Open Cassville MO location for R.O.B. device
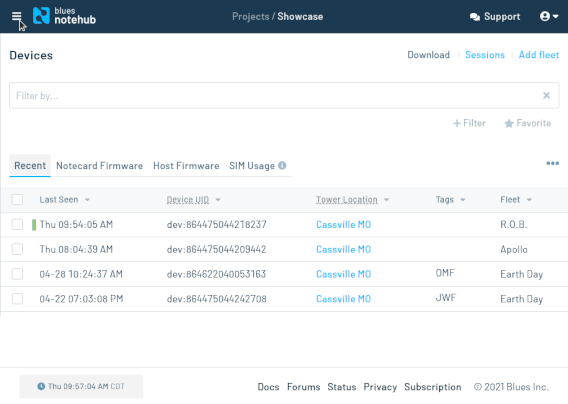The height and width of the screenshot is (404, 568). [343, 225]
